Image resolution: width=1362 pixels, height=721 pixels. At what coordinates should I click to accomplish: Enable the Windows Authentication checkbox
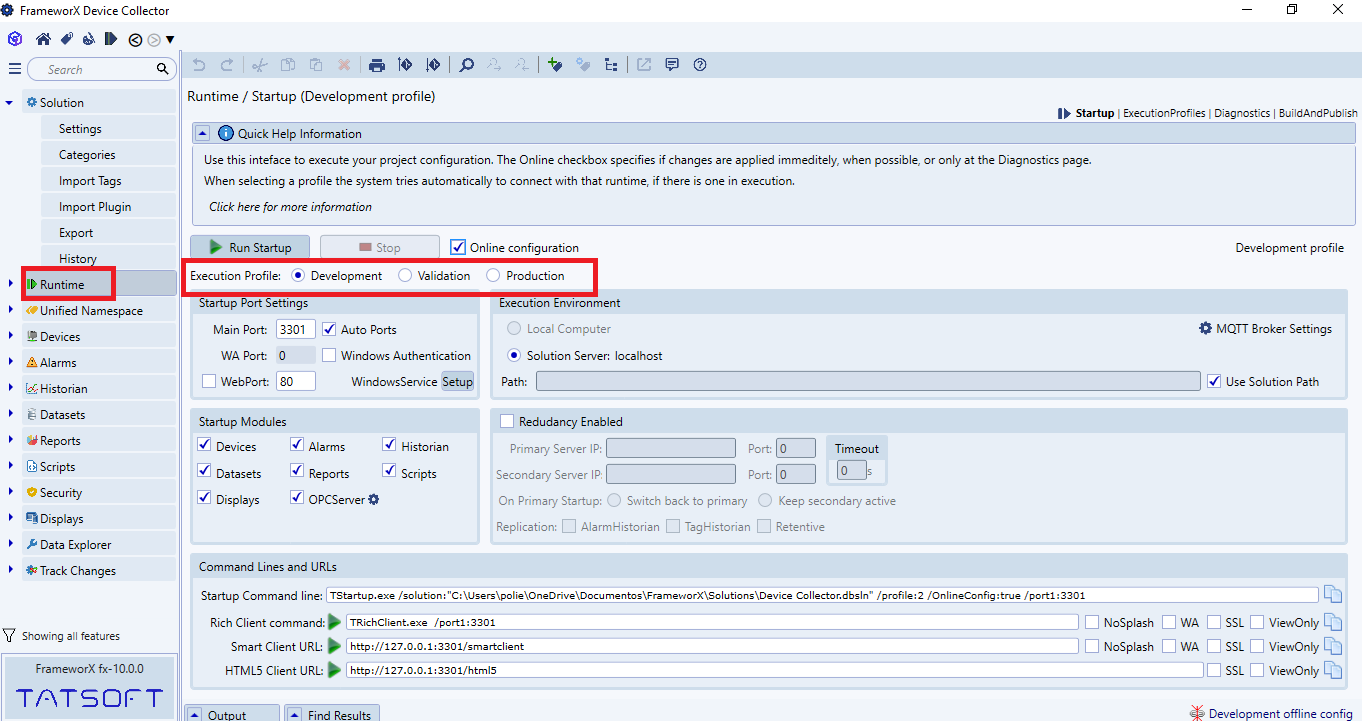(x=329, y=355)
